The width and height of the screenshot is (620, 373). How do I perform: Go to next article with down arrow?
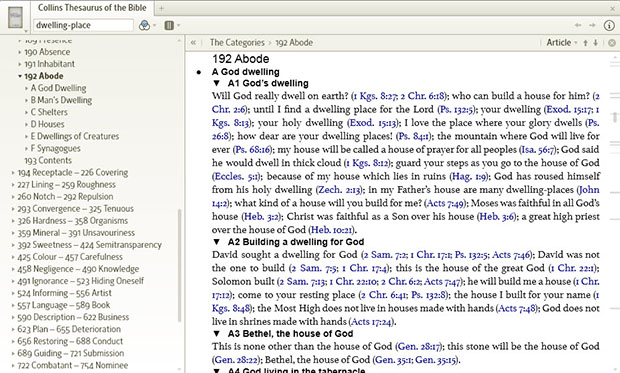tap(595, 43)
